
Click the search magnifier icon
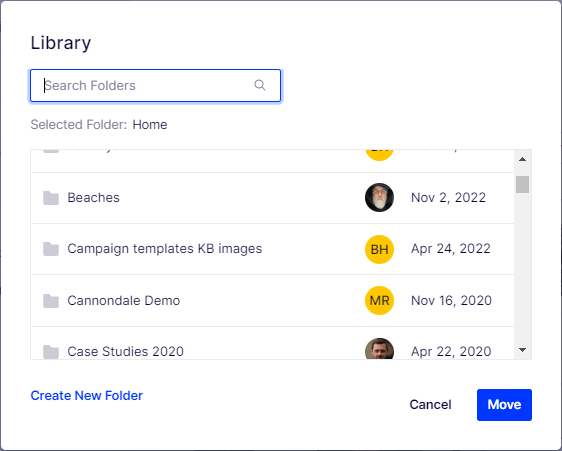[259, 85]
